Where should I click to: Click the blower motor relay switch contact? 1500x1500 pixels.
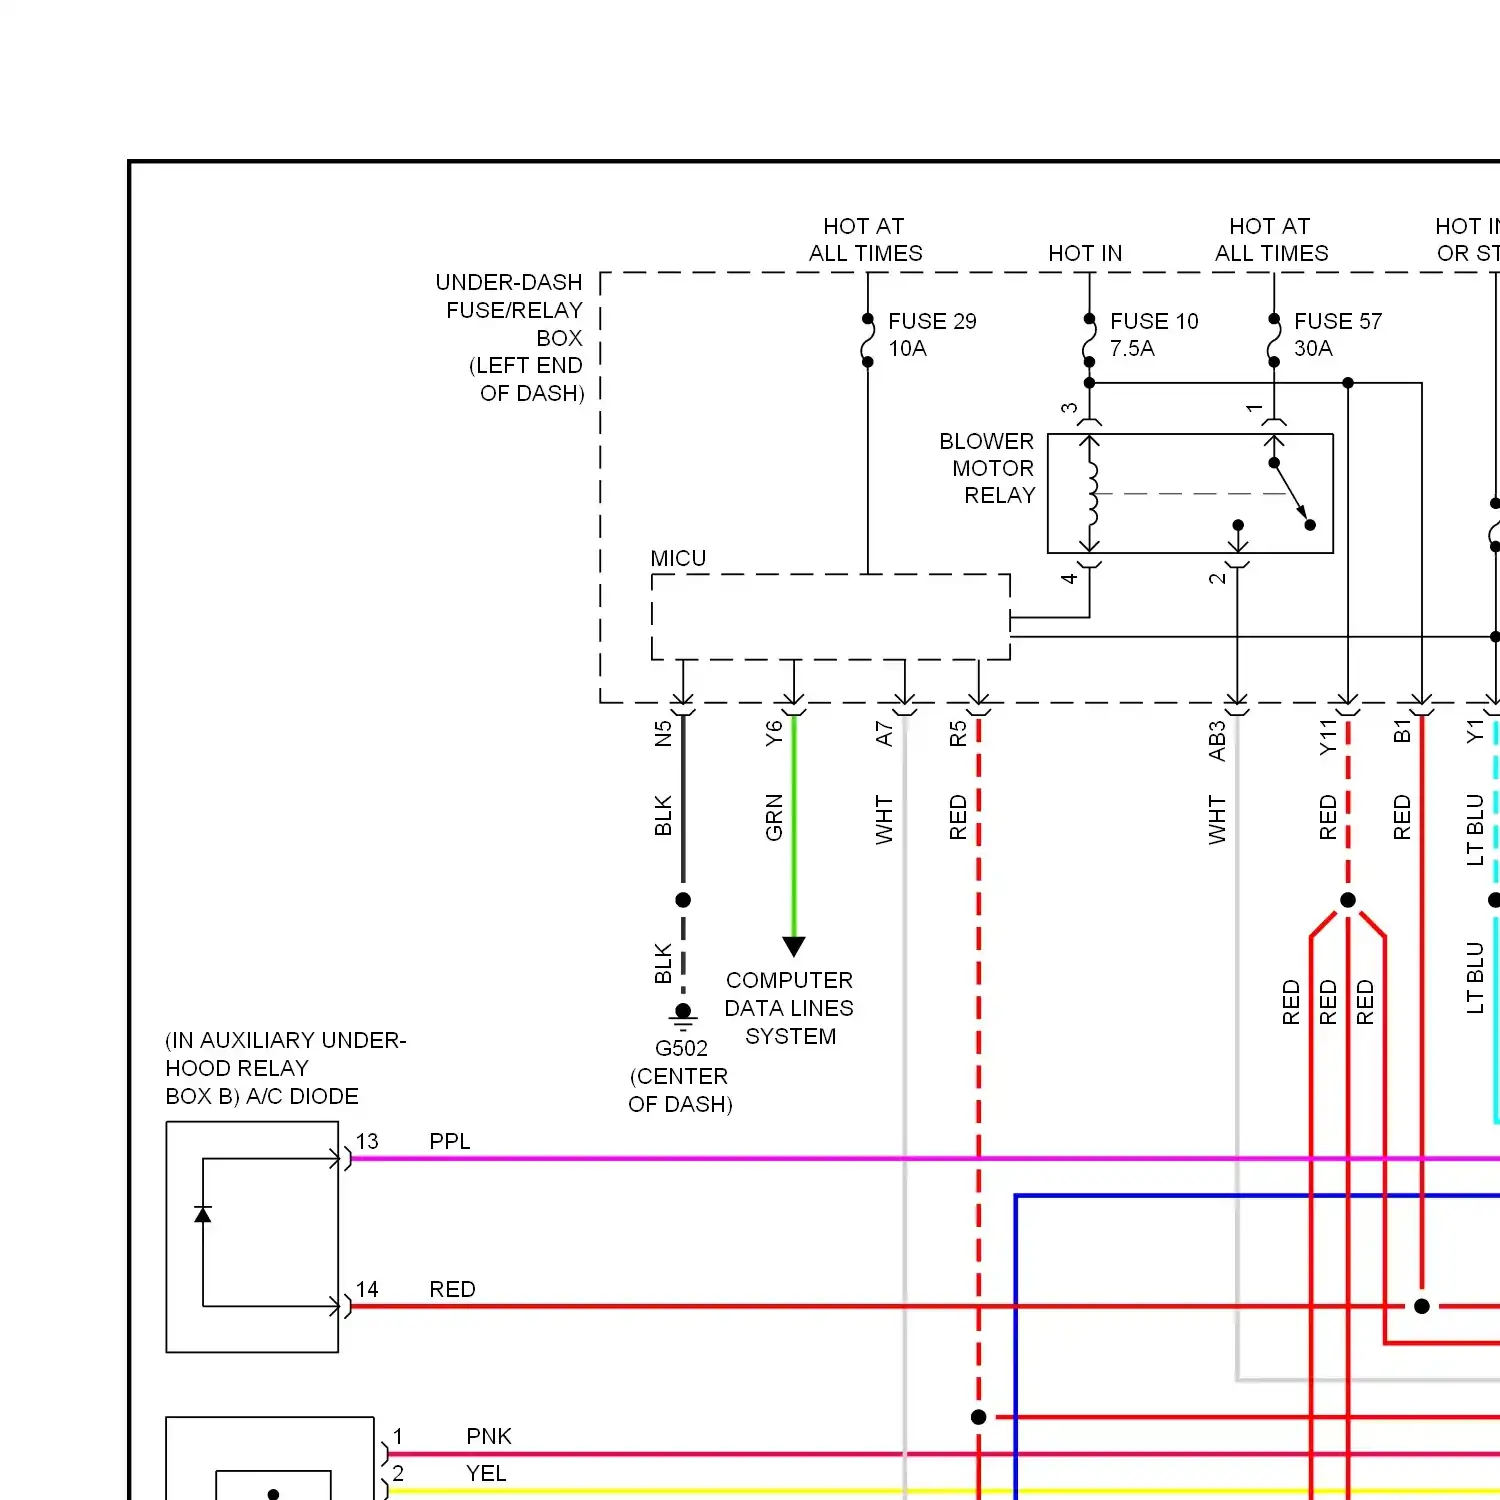pyautogui.click(x=1291, y=493)
